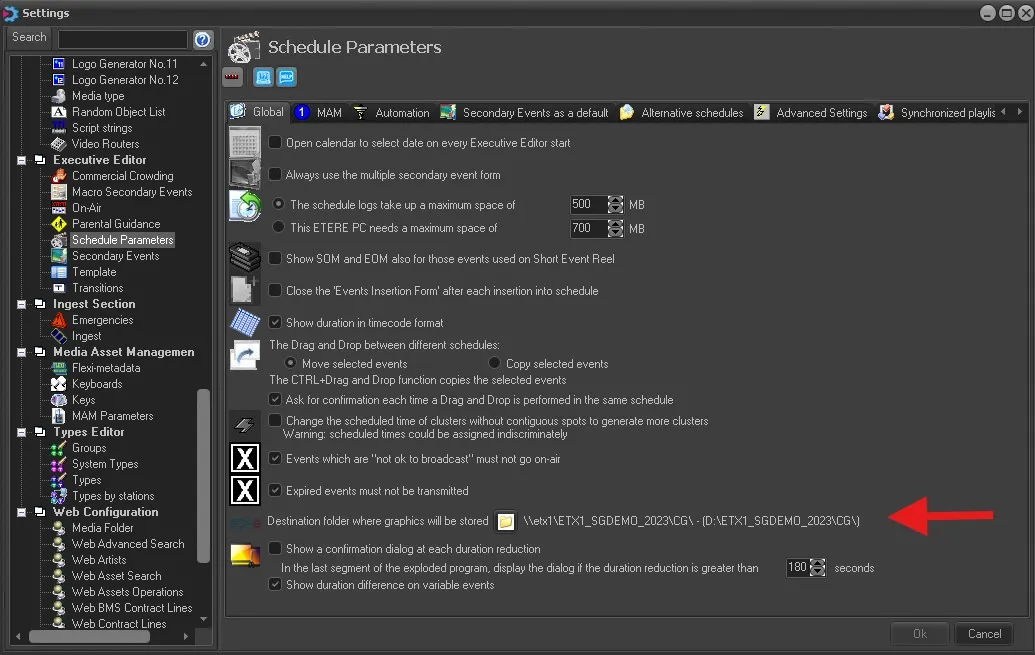The height and width of the screenshot is (655, 1035).
Task: Select 'Copy selected events' radio option
Action: (x=494, y=363)
